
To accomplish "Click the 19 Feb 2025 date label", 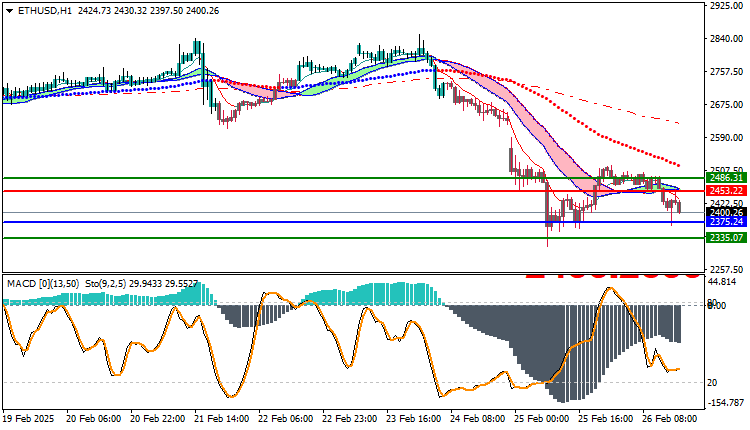I will 28,419.
